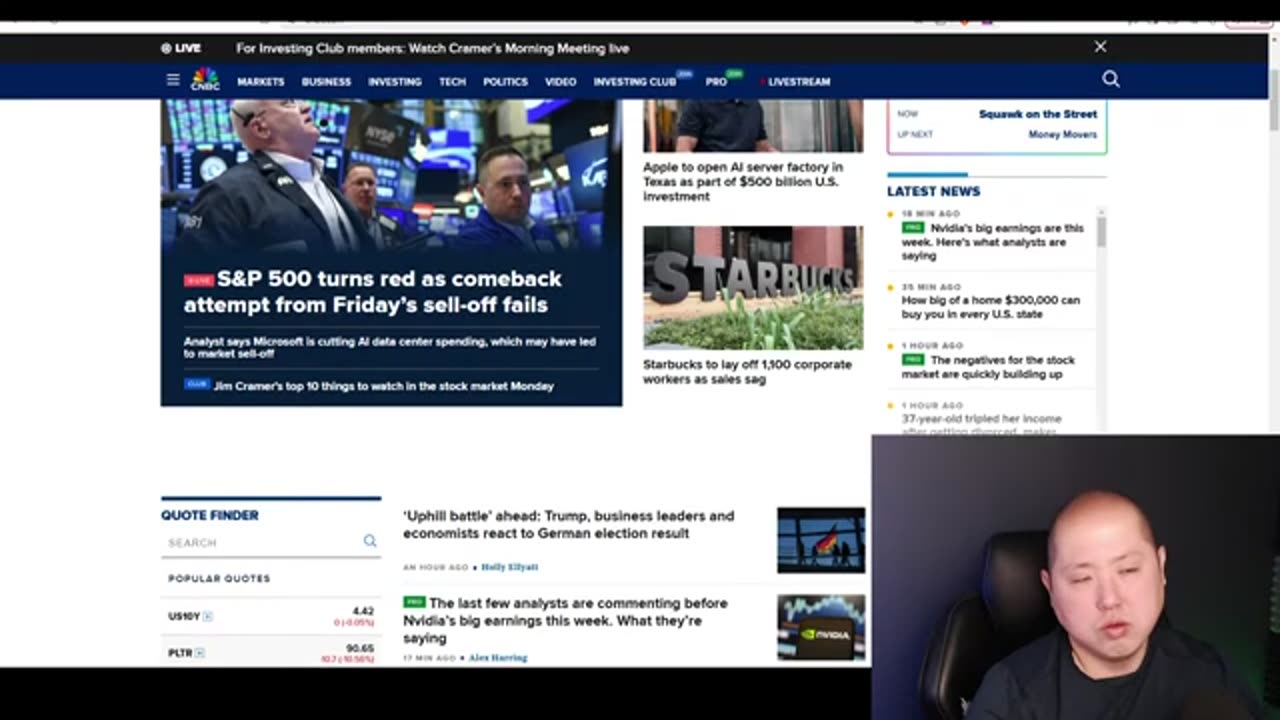Viewport: 1280px width, 720px height.
Task: Open Watch Cramer's Morning Meeting live link
Action: pyautogui.click(x=432, y=48)
